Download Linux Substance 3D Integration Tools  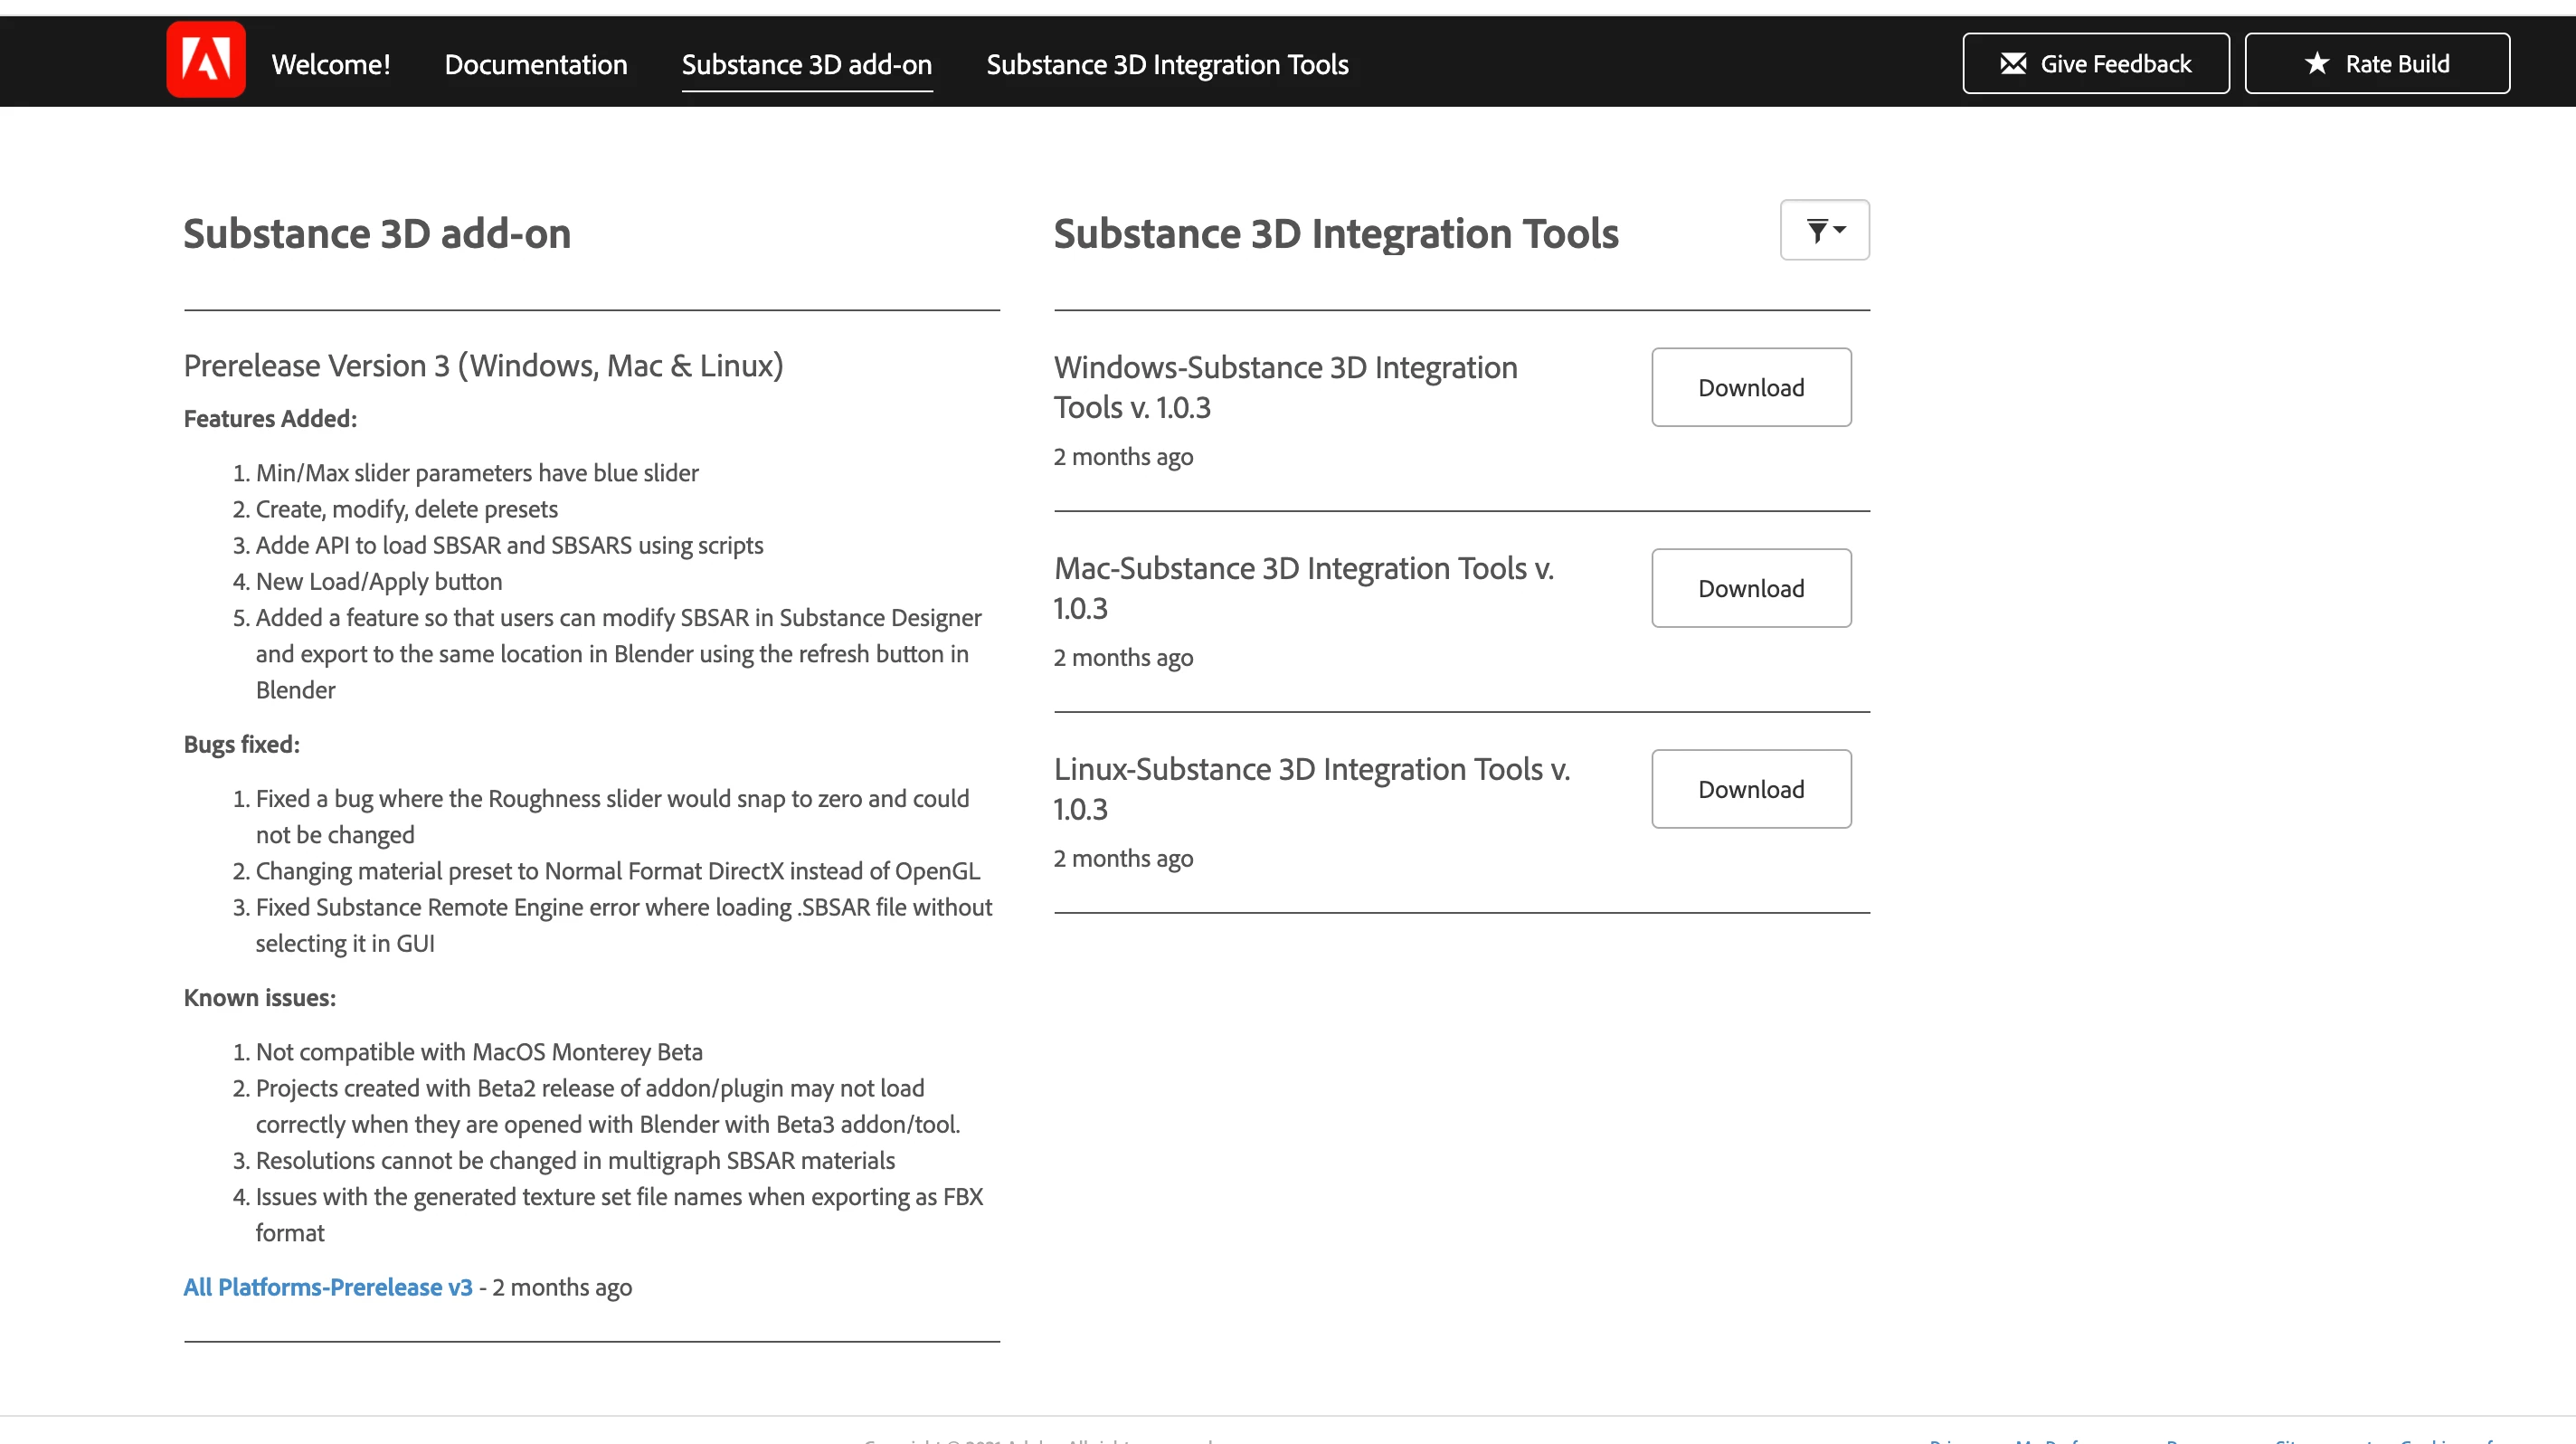coord(1750,790)
